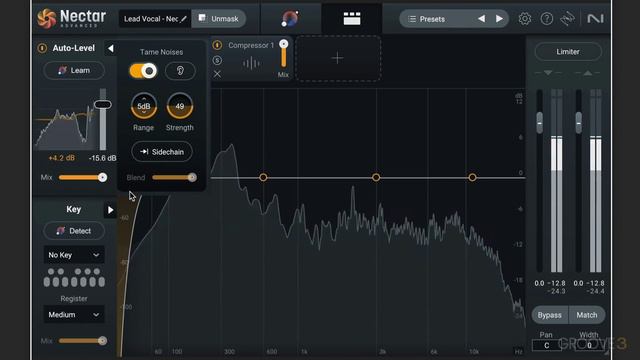Toggle the Bypass button

[549, 315]
